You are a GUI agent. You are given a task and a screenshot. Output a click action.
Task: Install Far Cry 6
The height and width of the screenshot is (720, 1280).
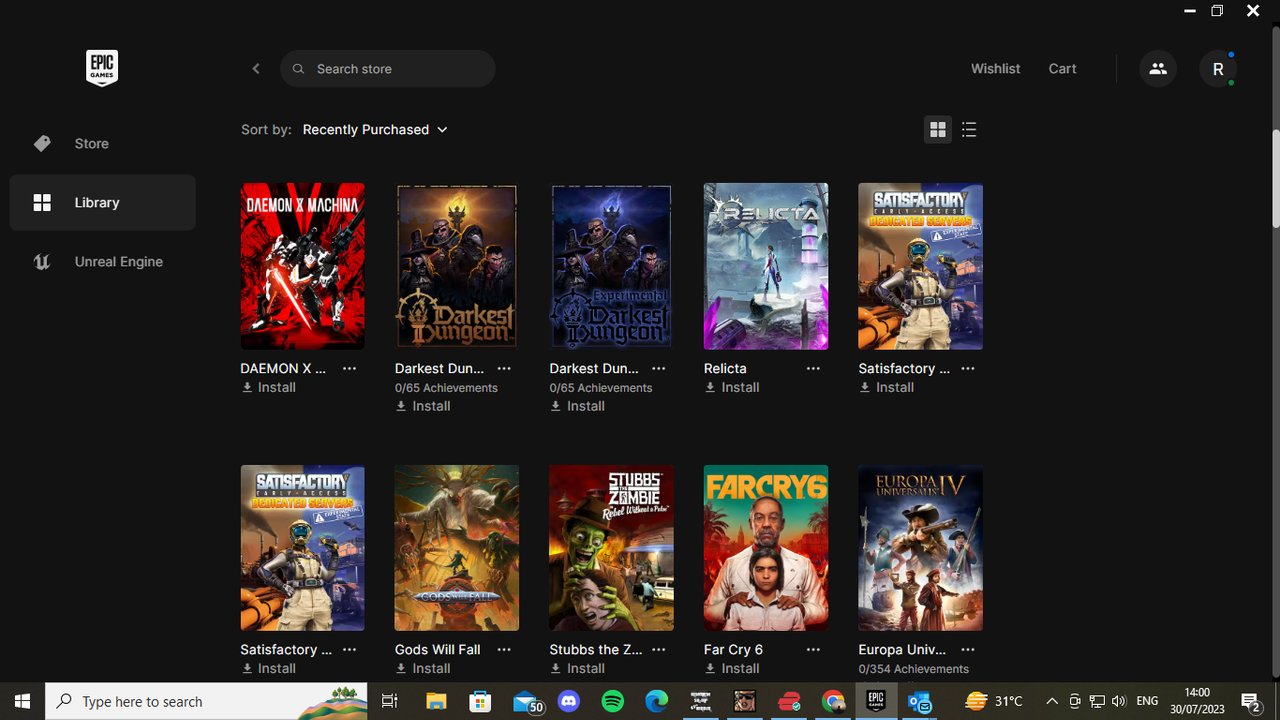732,668
